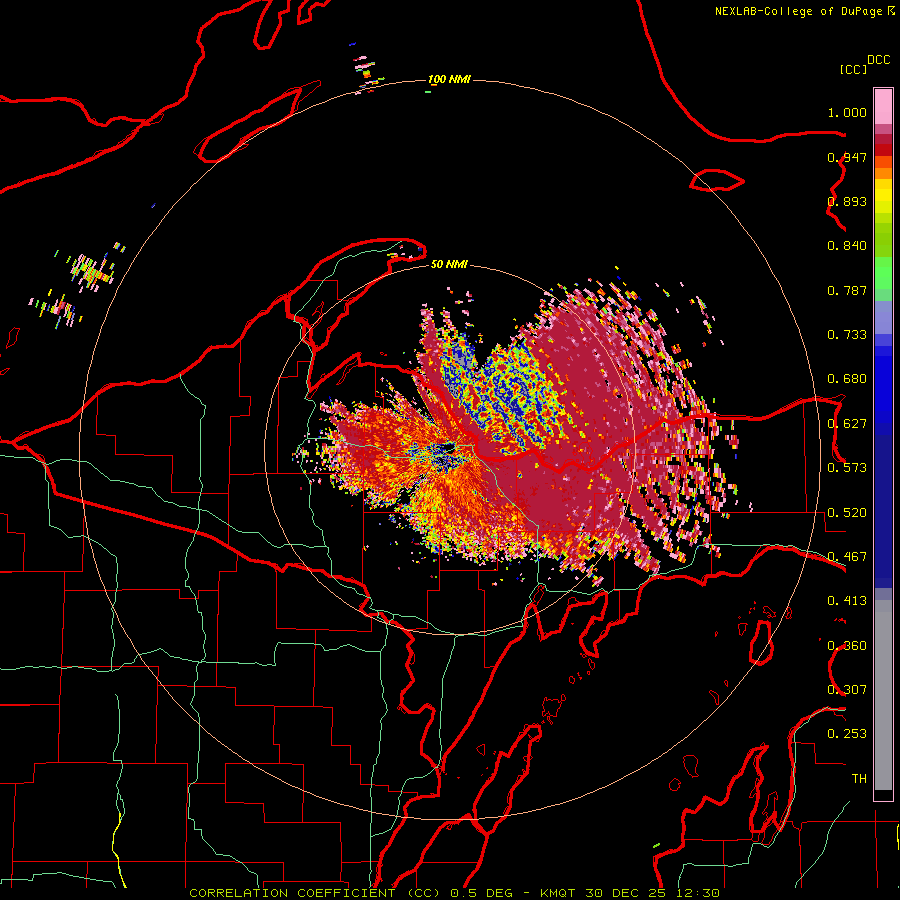The image size is (900, 900).
Task: Click the 50 NMI range ring label
Action: coord(449,264)
